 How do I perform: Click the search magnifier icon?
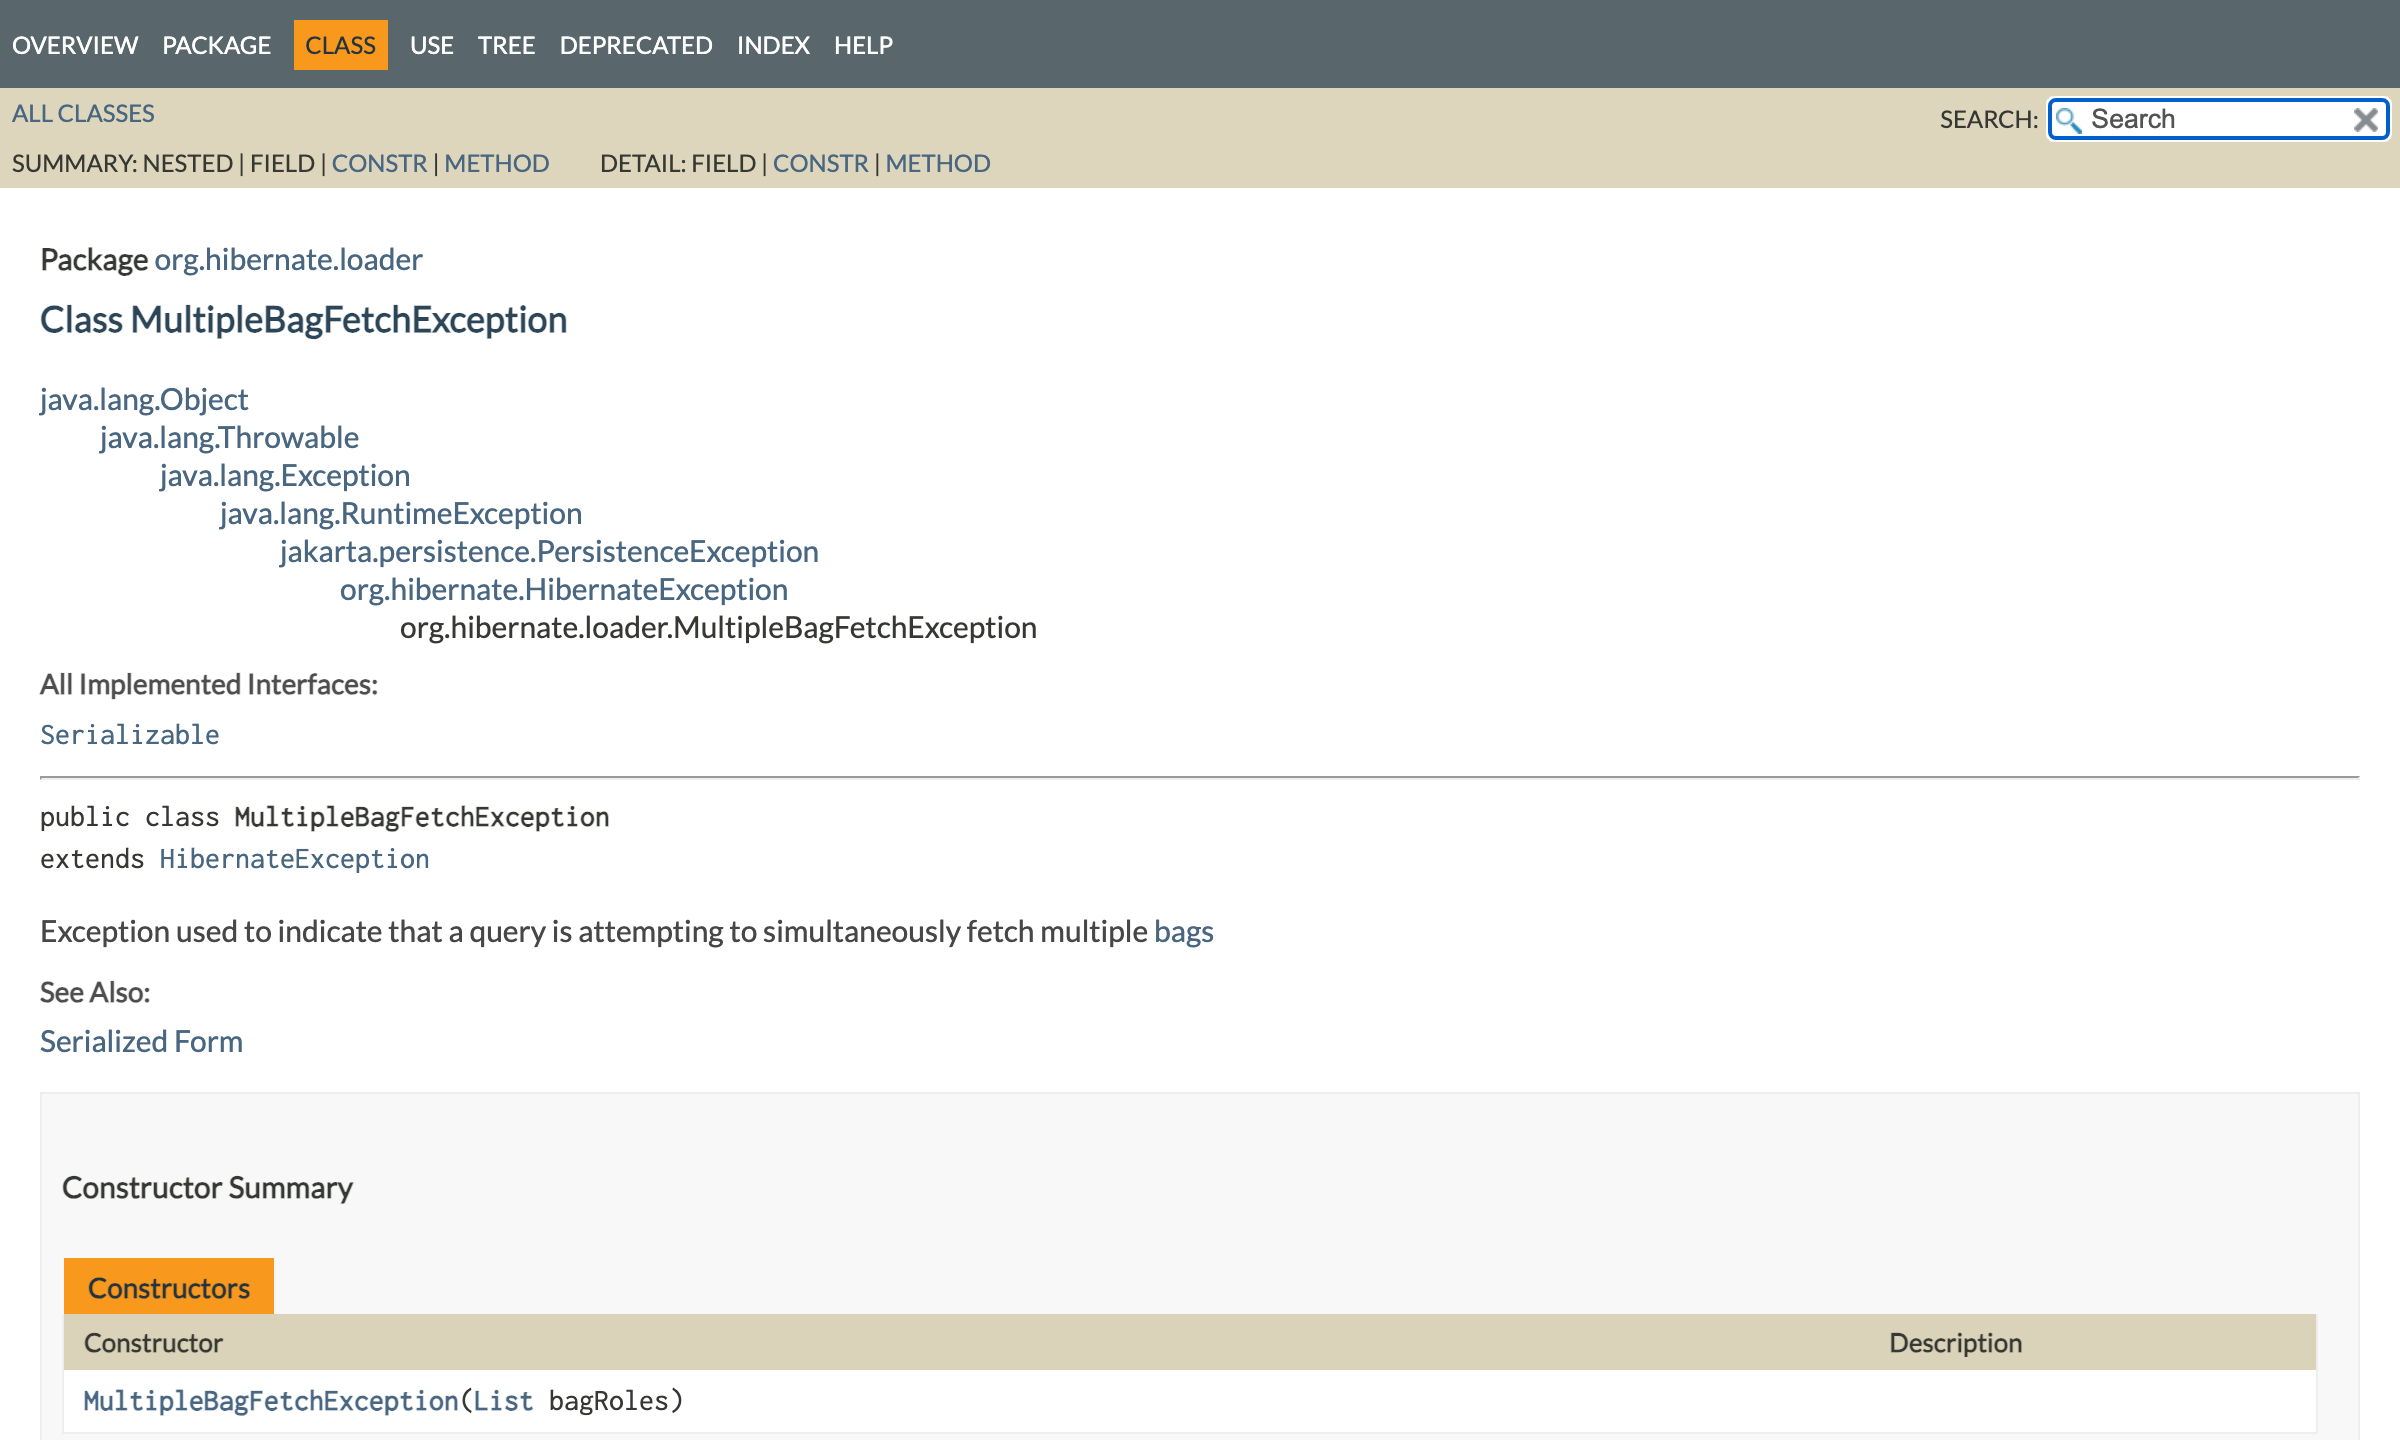point(2068,120)
